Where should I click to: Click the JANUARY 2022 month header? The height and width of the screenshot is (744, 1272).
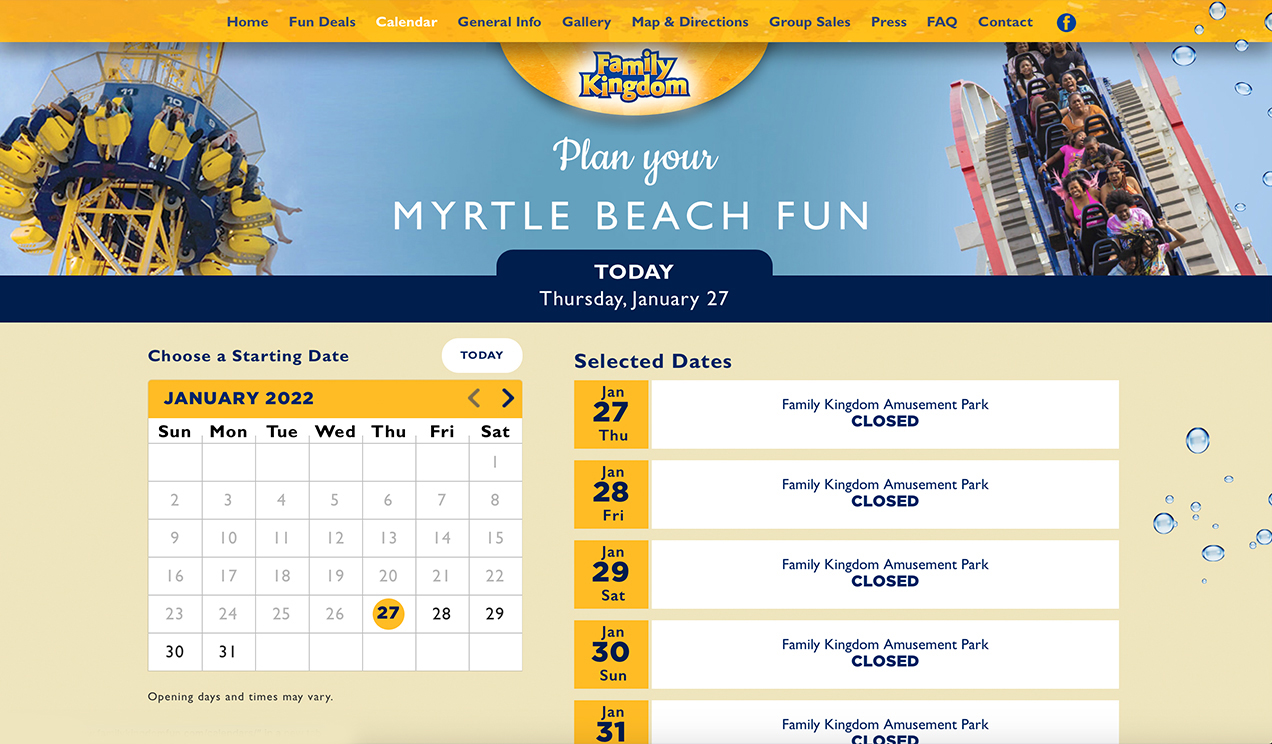[x=239, y=398]
